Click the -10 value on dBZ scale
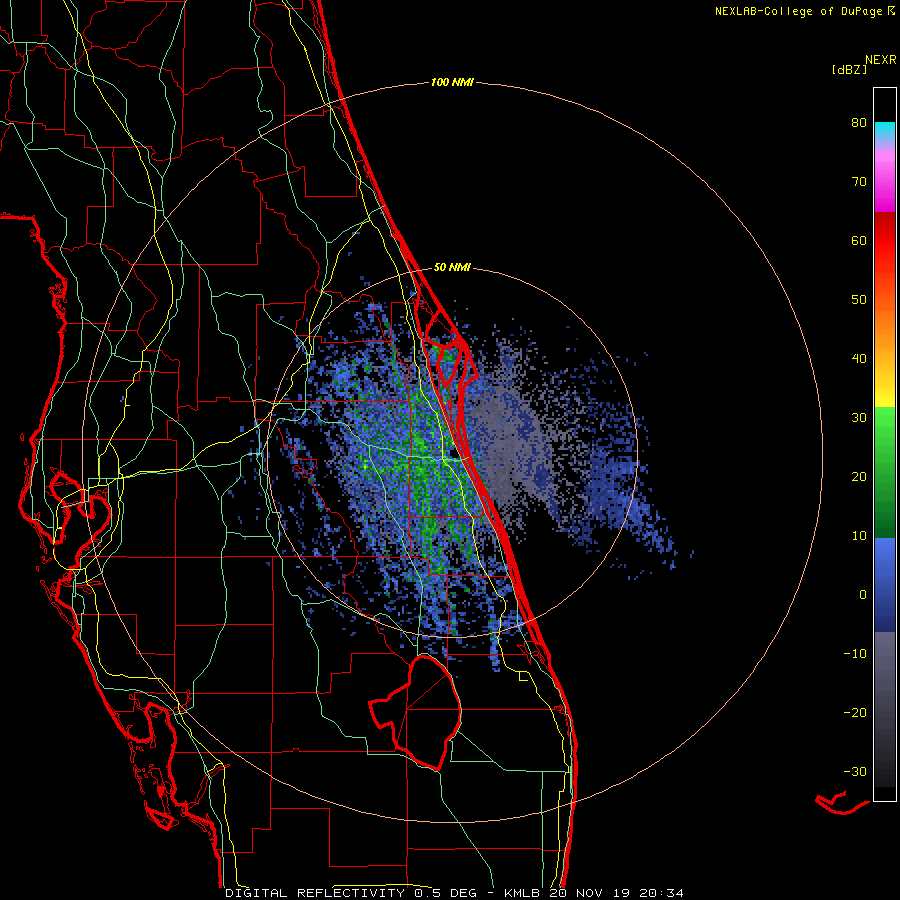The width and height of the screenshot is (900, 900). click(855, 654)
